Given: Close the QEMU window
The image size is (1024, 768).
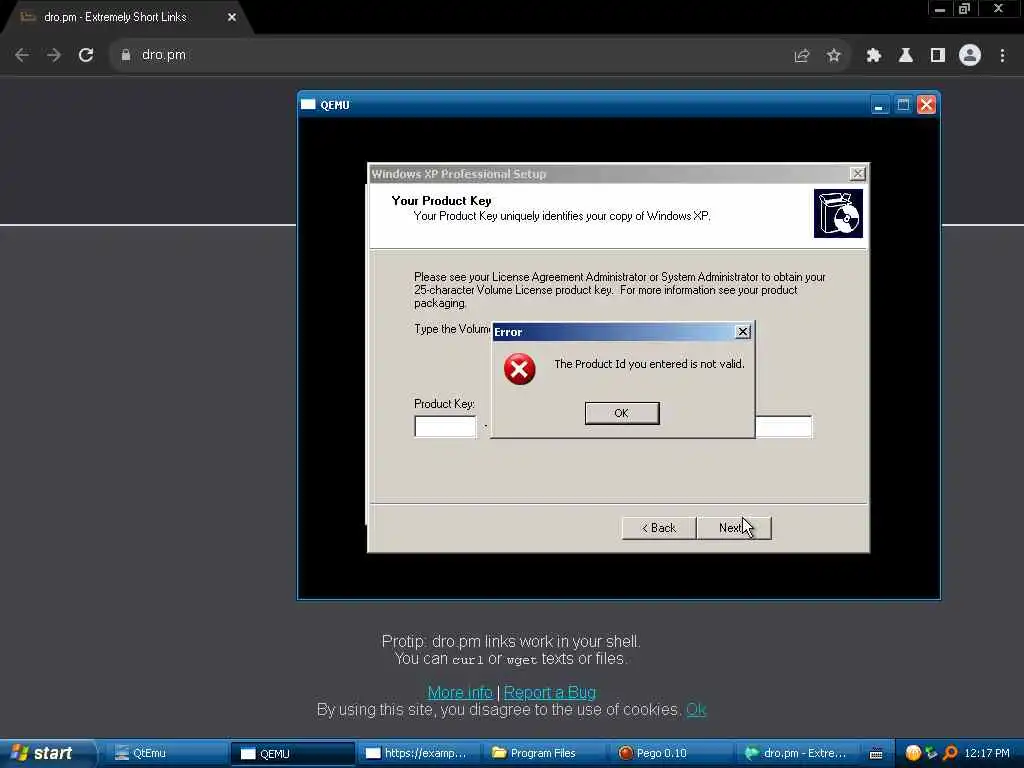Looking at the screenshot, I should [926, 104].
